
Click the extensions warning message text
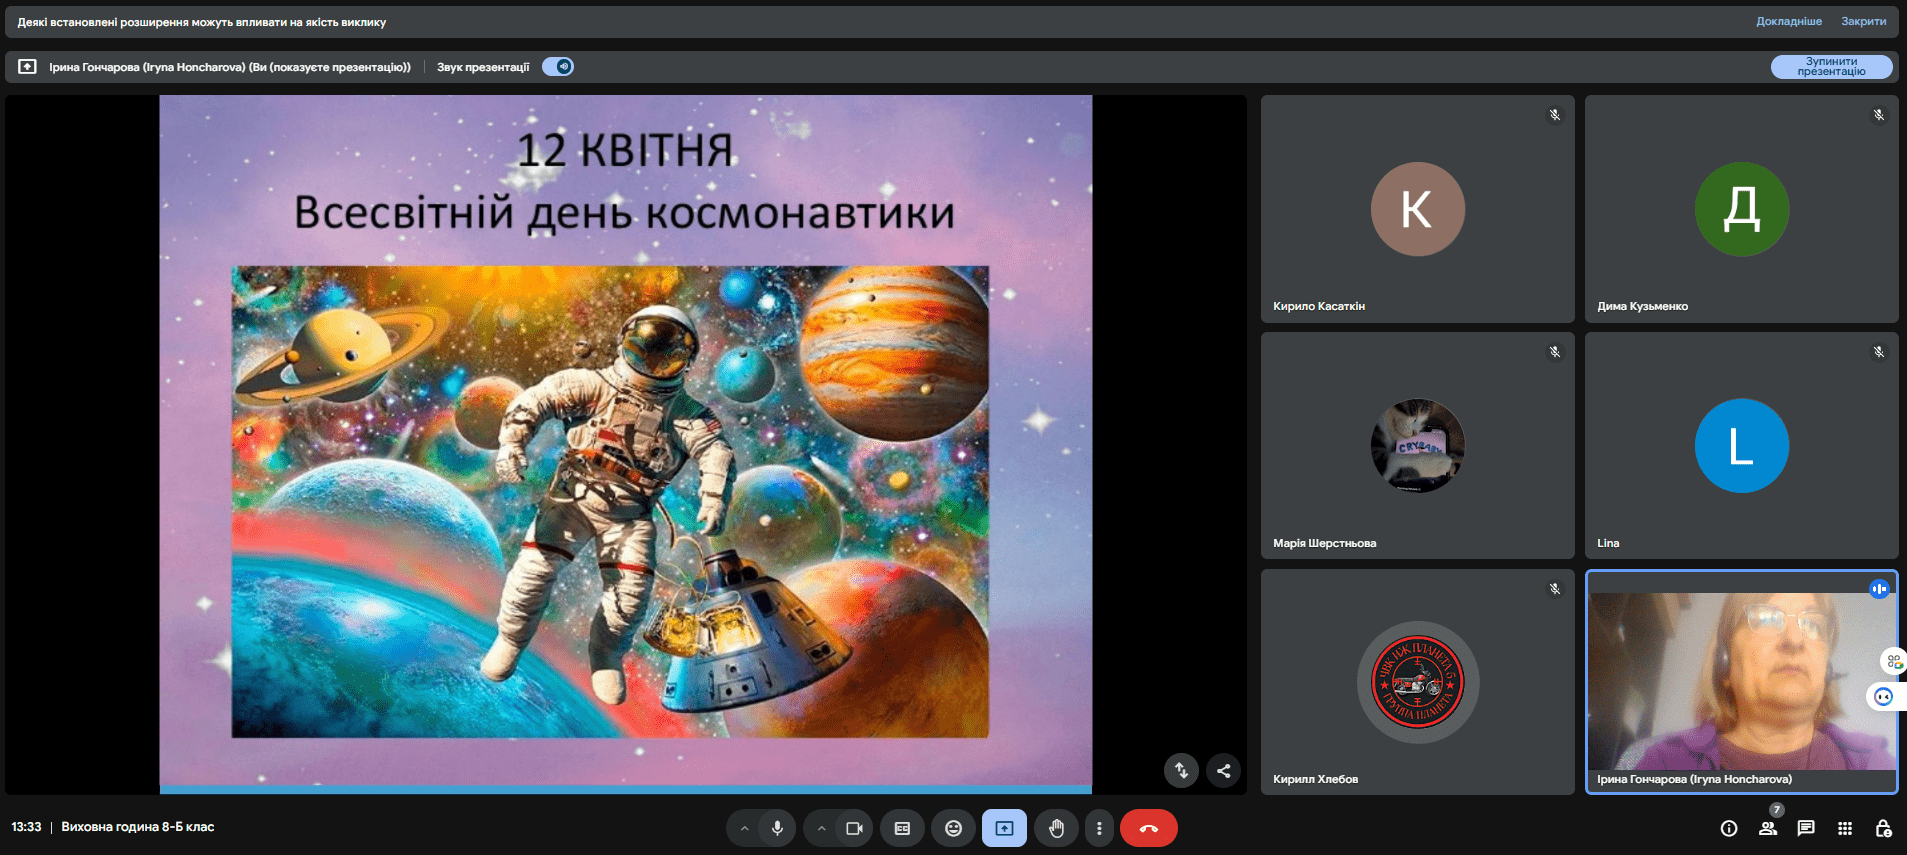pyautogui.click(x=202, y=22)
